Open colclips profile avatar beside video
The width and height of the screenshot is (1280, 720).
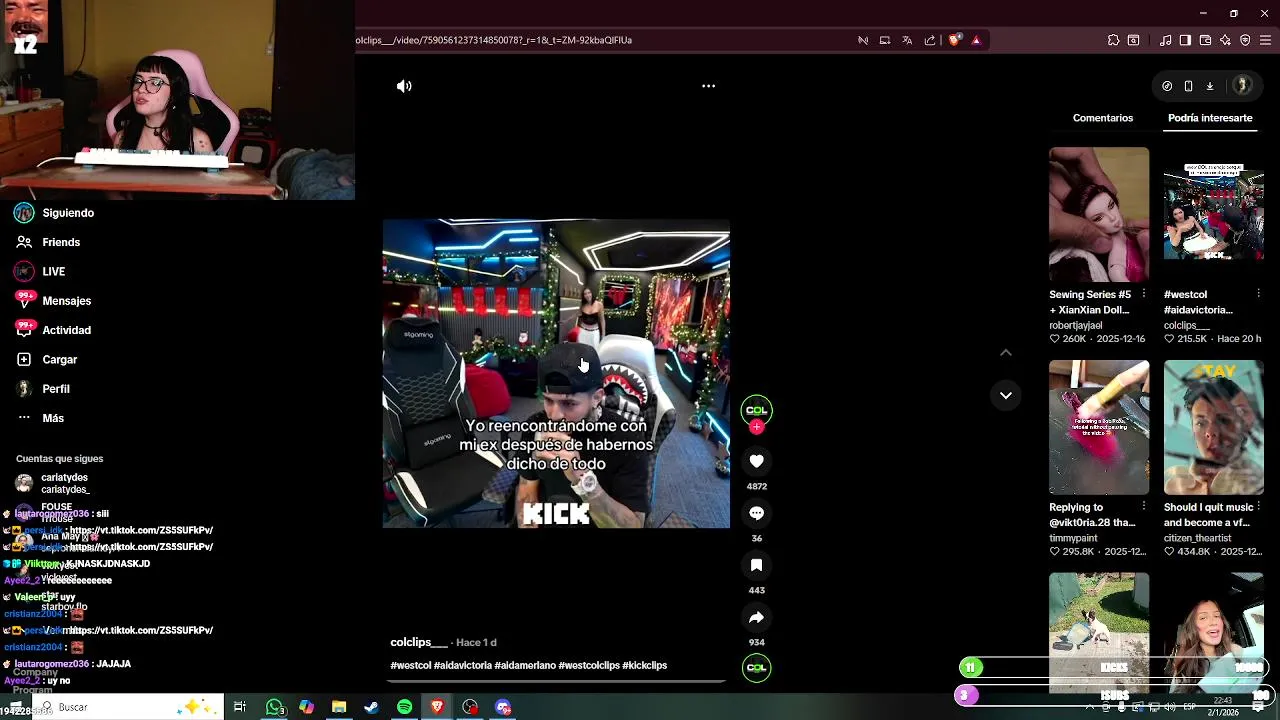[756, 410]
